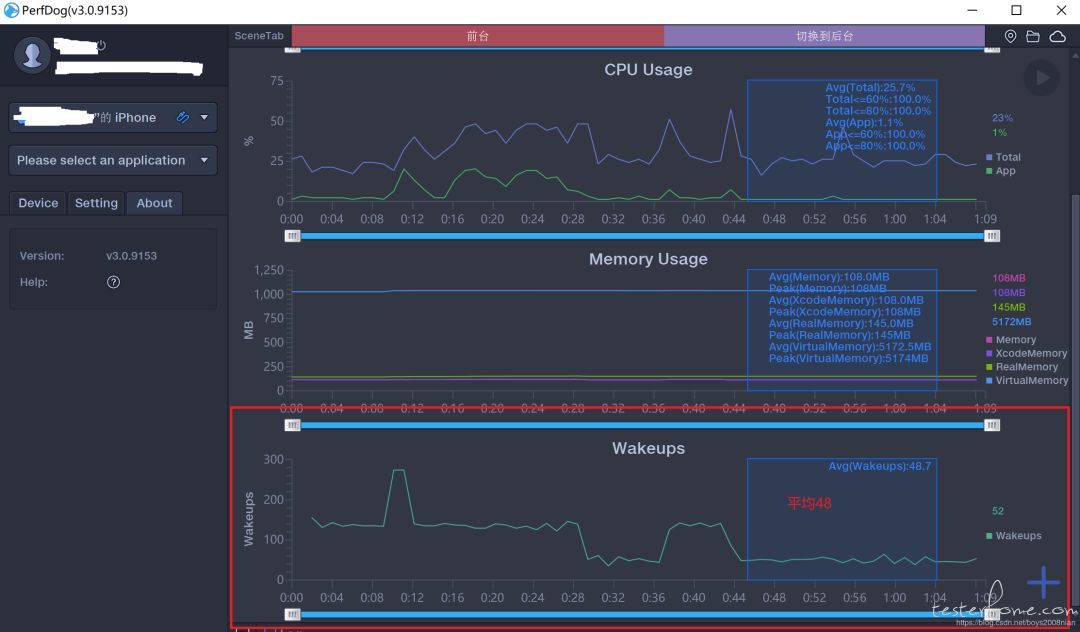Click the location pin icon in top toolbar

1010,36
